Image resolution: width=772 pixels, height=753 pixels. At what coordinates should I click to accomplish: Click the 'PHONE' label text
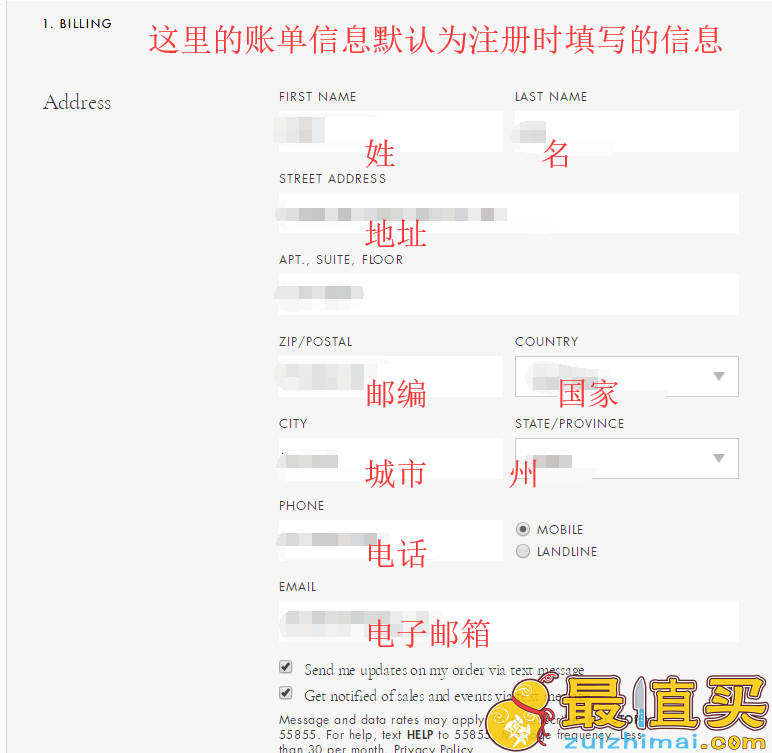(301, 506)
